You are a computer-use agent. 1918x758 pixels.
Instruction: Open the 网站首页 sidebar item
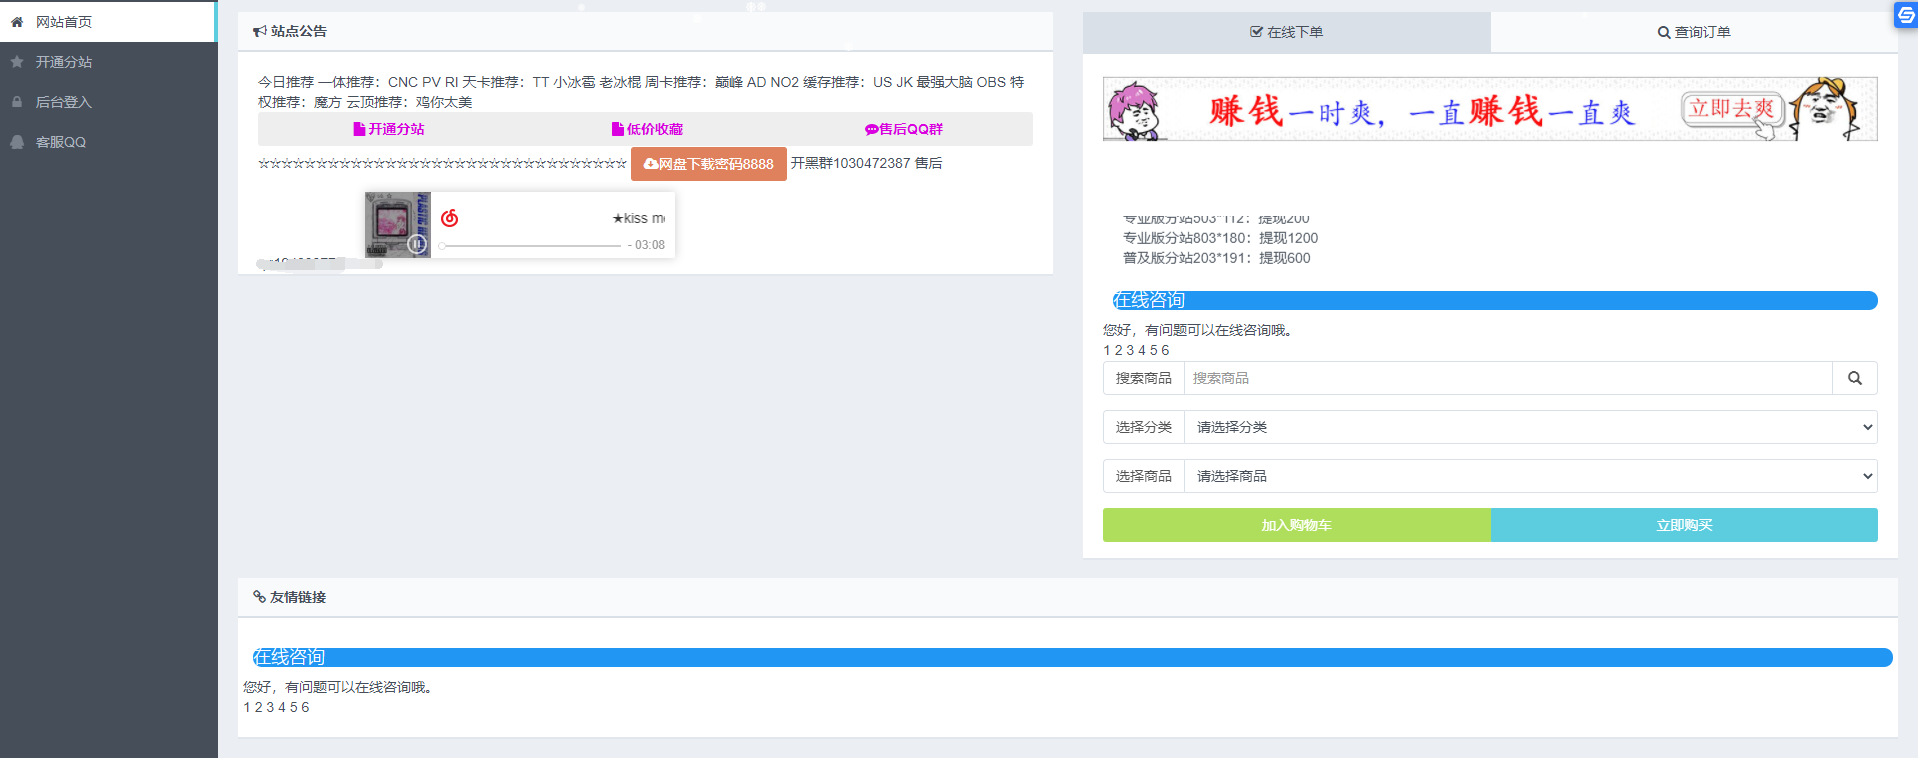[107, 22]
